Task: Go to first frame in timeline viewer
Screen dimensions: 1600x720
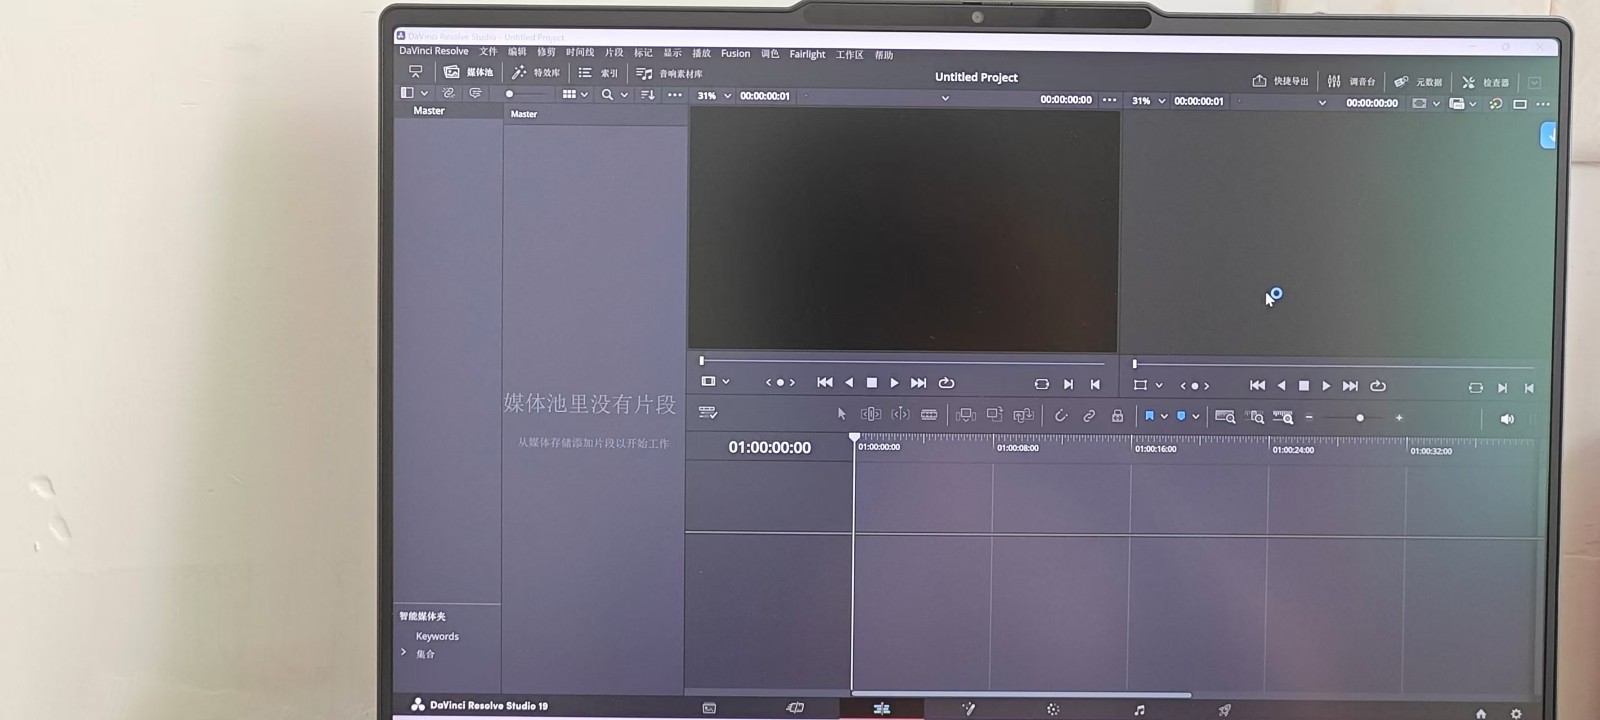Action: pos(1257,385)
